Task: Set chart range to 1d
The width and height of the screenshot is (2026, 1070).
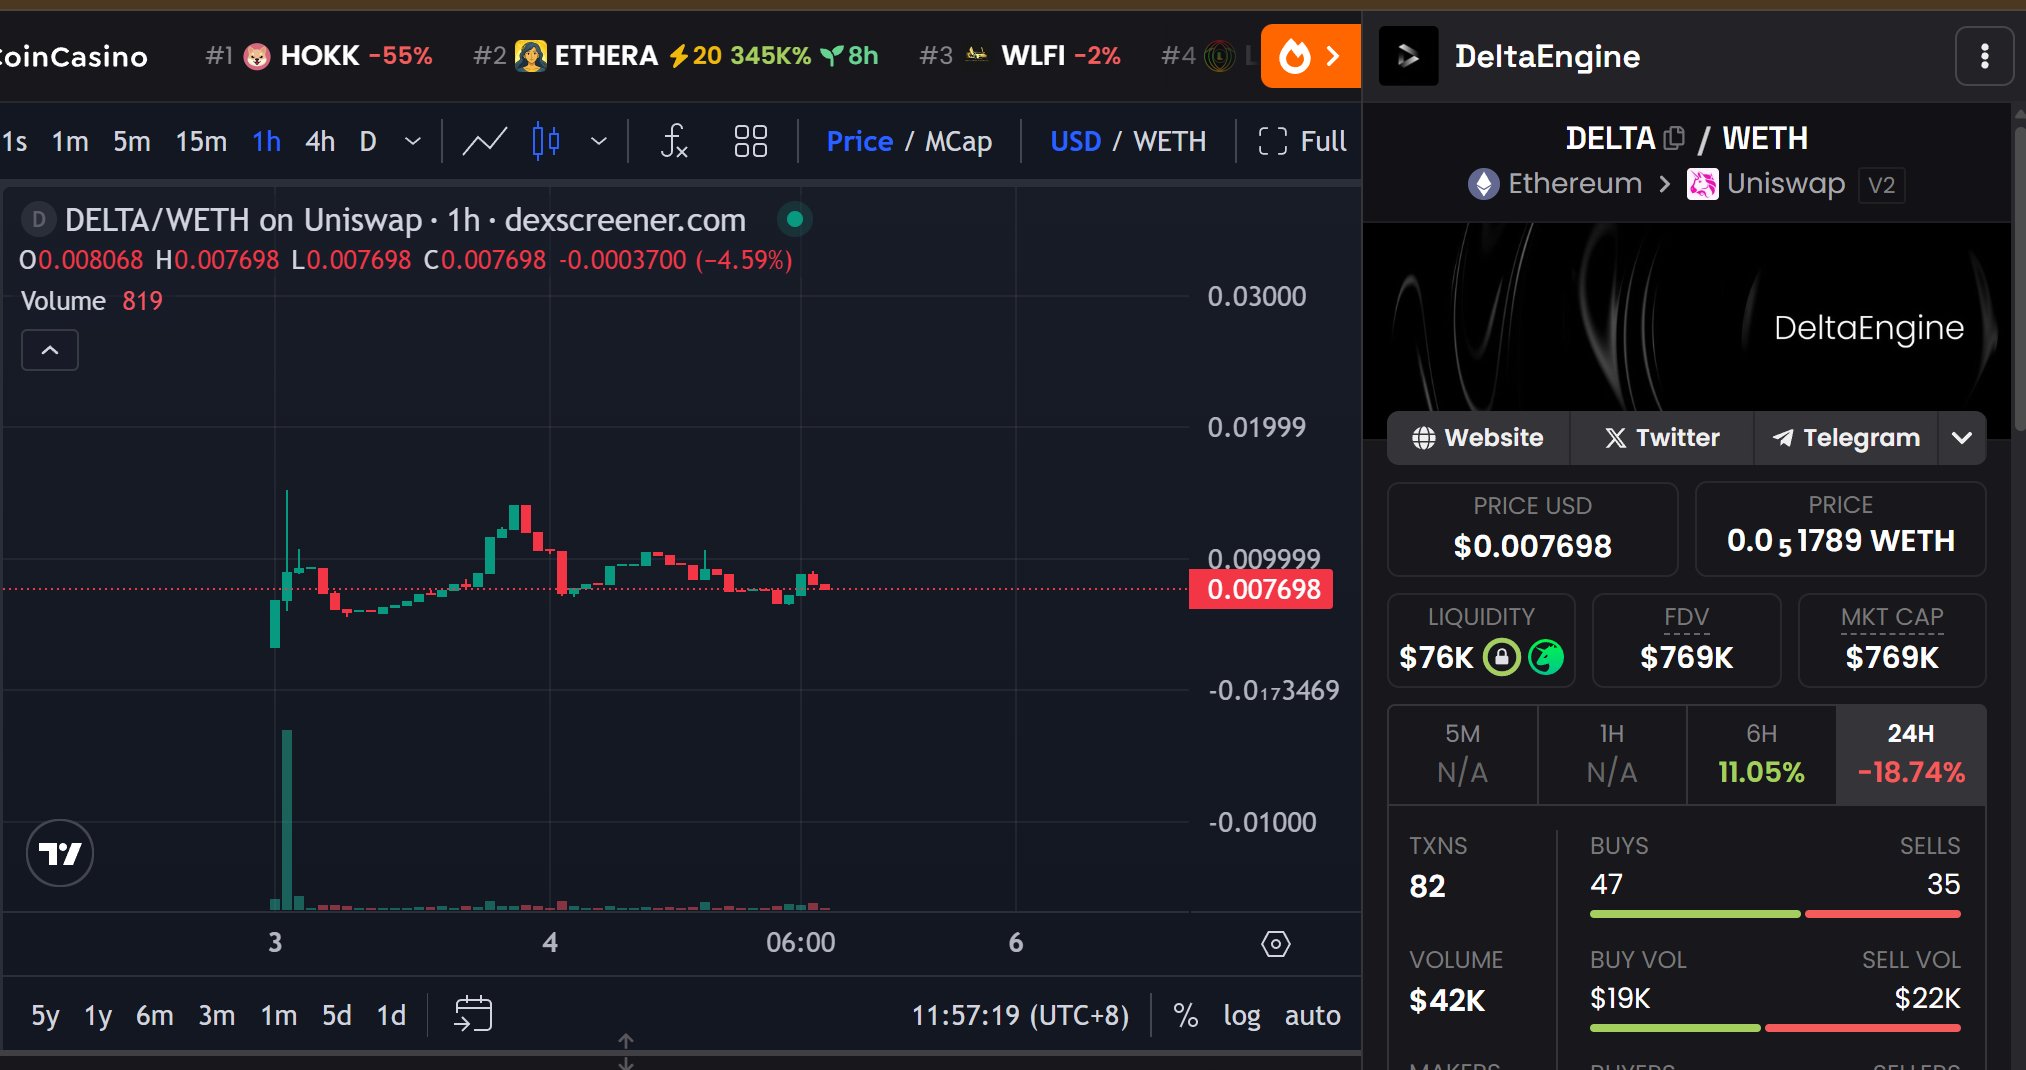Action: pos(391,1015)
